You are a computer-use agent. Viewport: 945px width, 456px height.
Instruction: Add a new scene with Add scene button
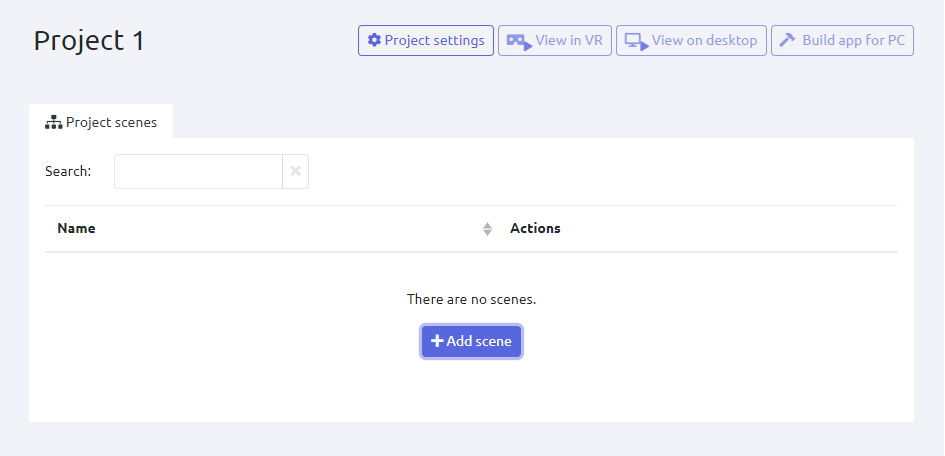[472, 341]
